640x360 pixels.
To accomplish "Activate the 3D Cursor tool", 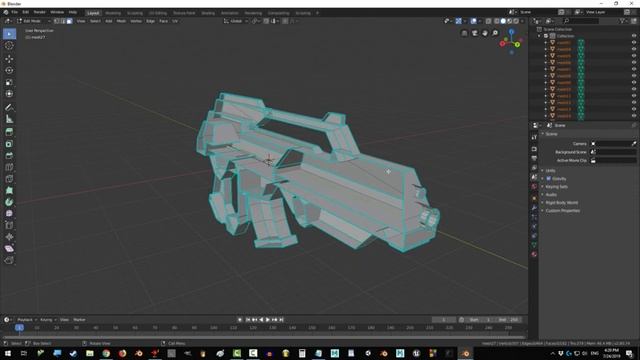I will (x=9, y=46).
